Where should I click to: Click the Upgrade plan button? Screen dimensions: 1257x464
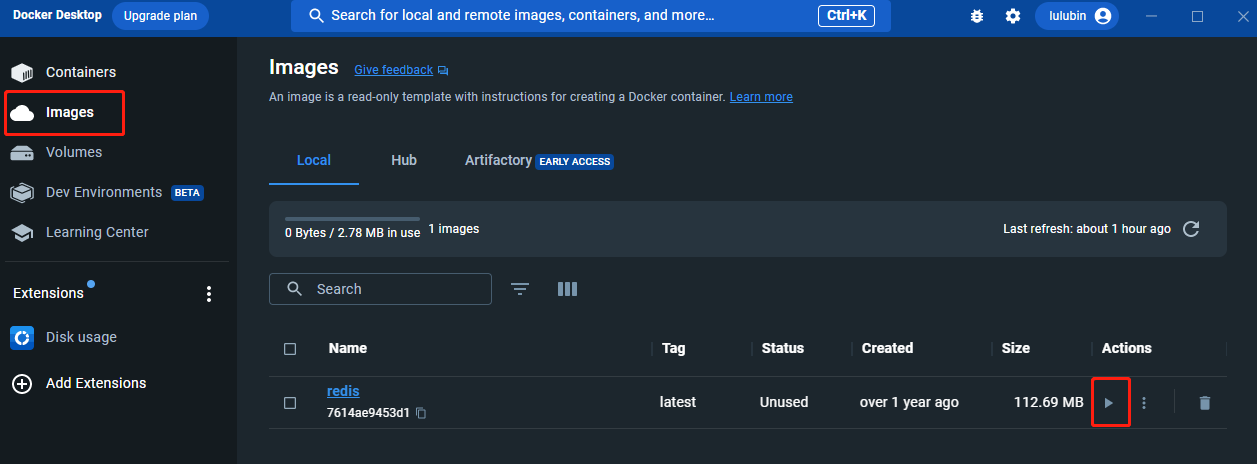[160, 16]
